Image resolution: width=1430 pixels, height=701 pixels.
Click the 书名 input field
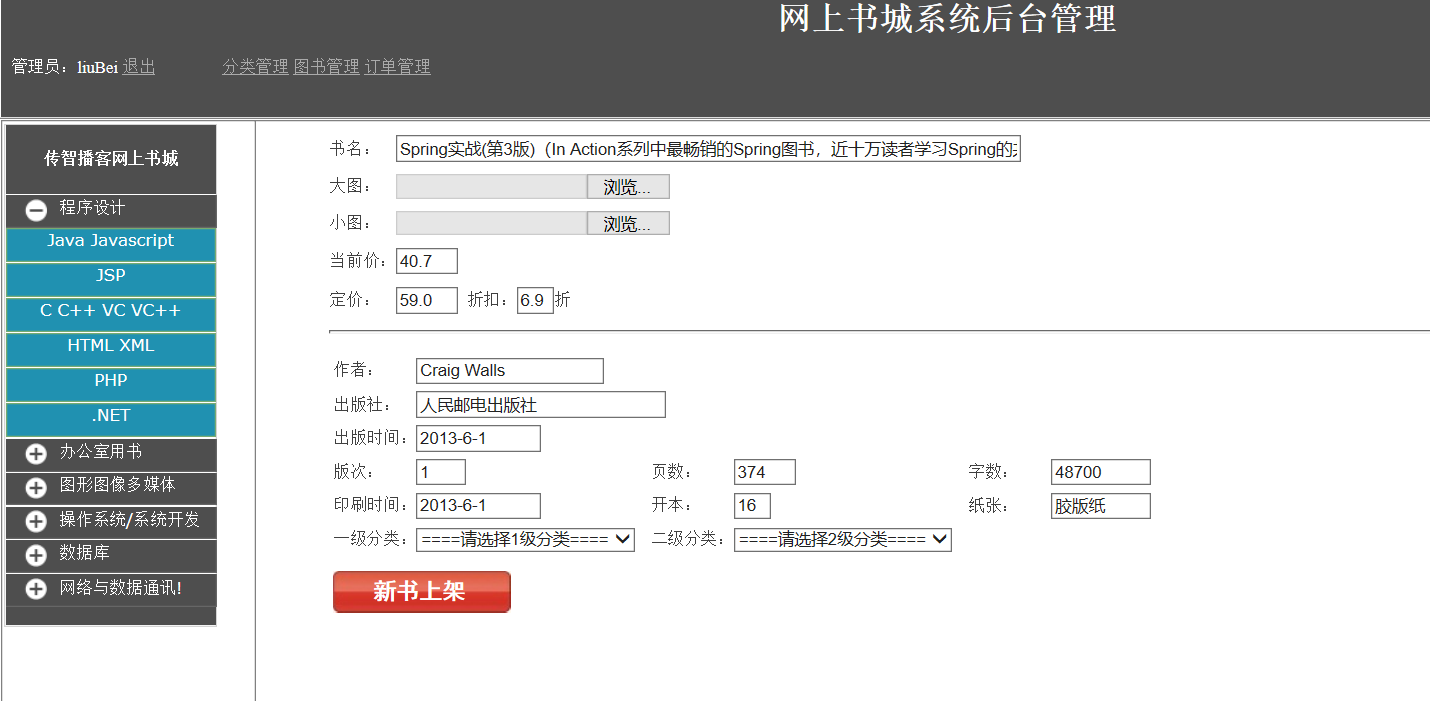pos(708,149)
